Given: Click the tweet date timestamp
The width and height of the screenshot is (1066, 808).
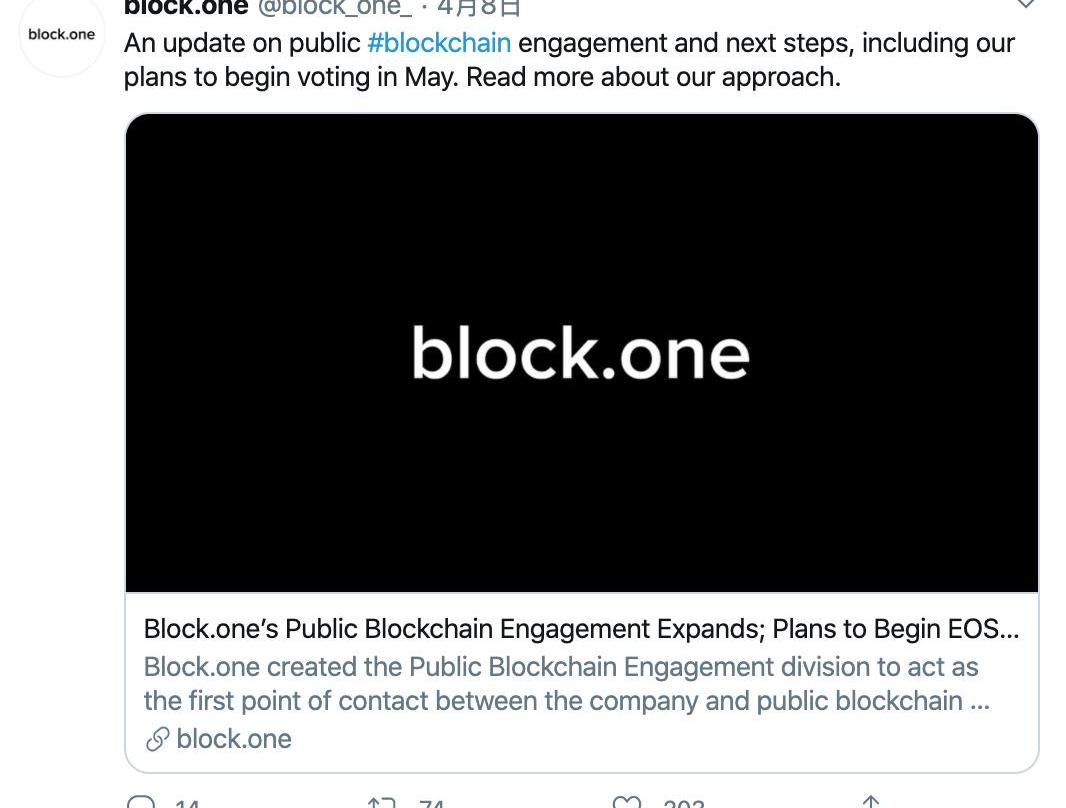Looking at the screenshot, I should (x=479, y=7).
